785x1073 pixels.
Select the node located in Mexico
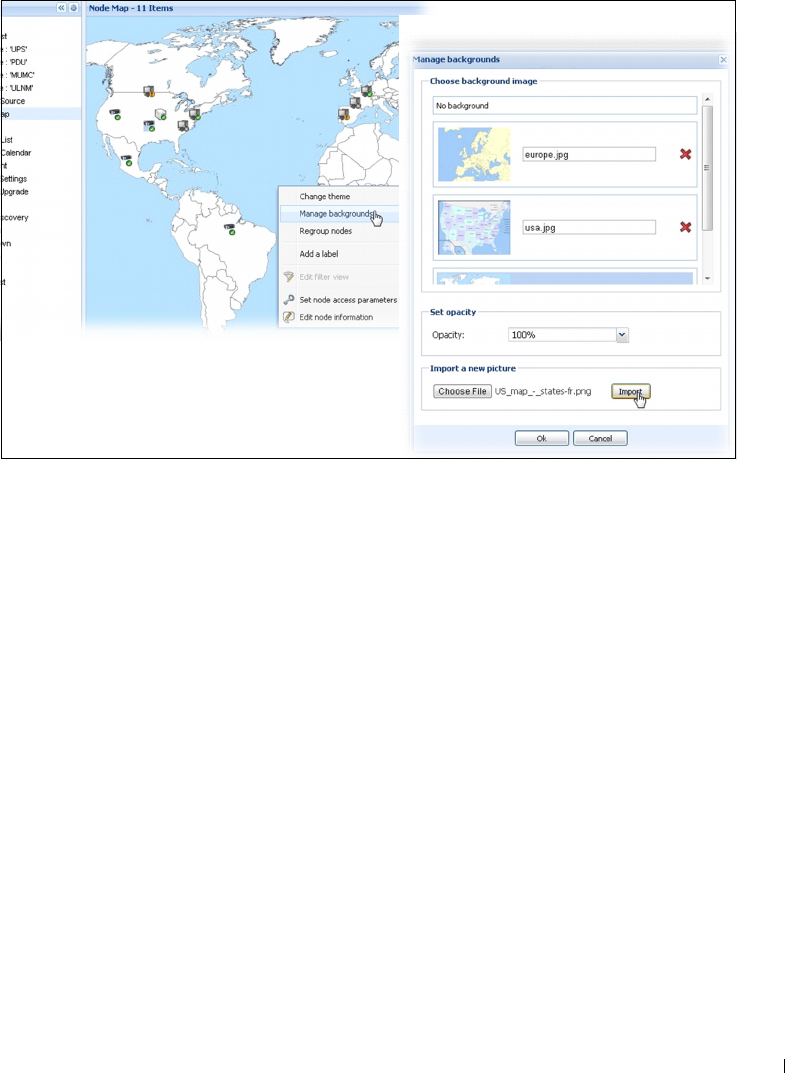[x=127, y=161]
